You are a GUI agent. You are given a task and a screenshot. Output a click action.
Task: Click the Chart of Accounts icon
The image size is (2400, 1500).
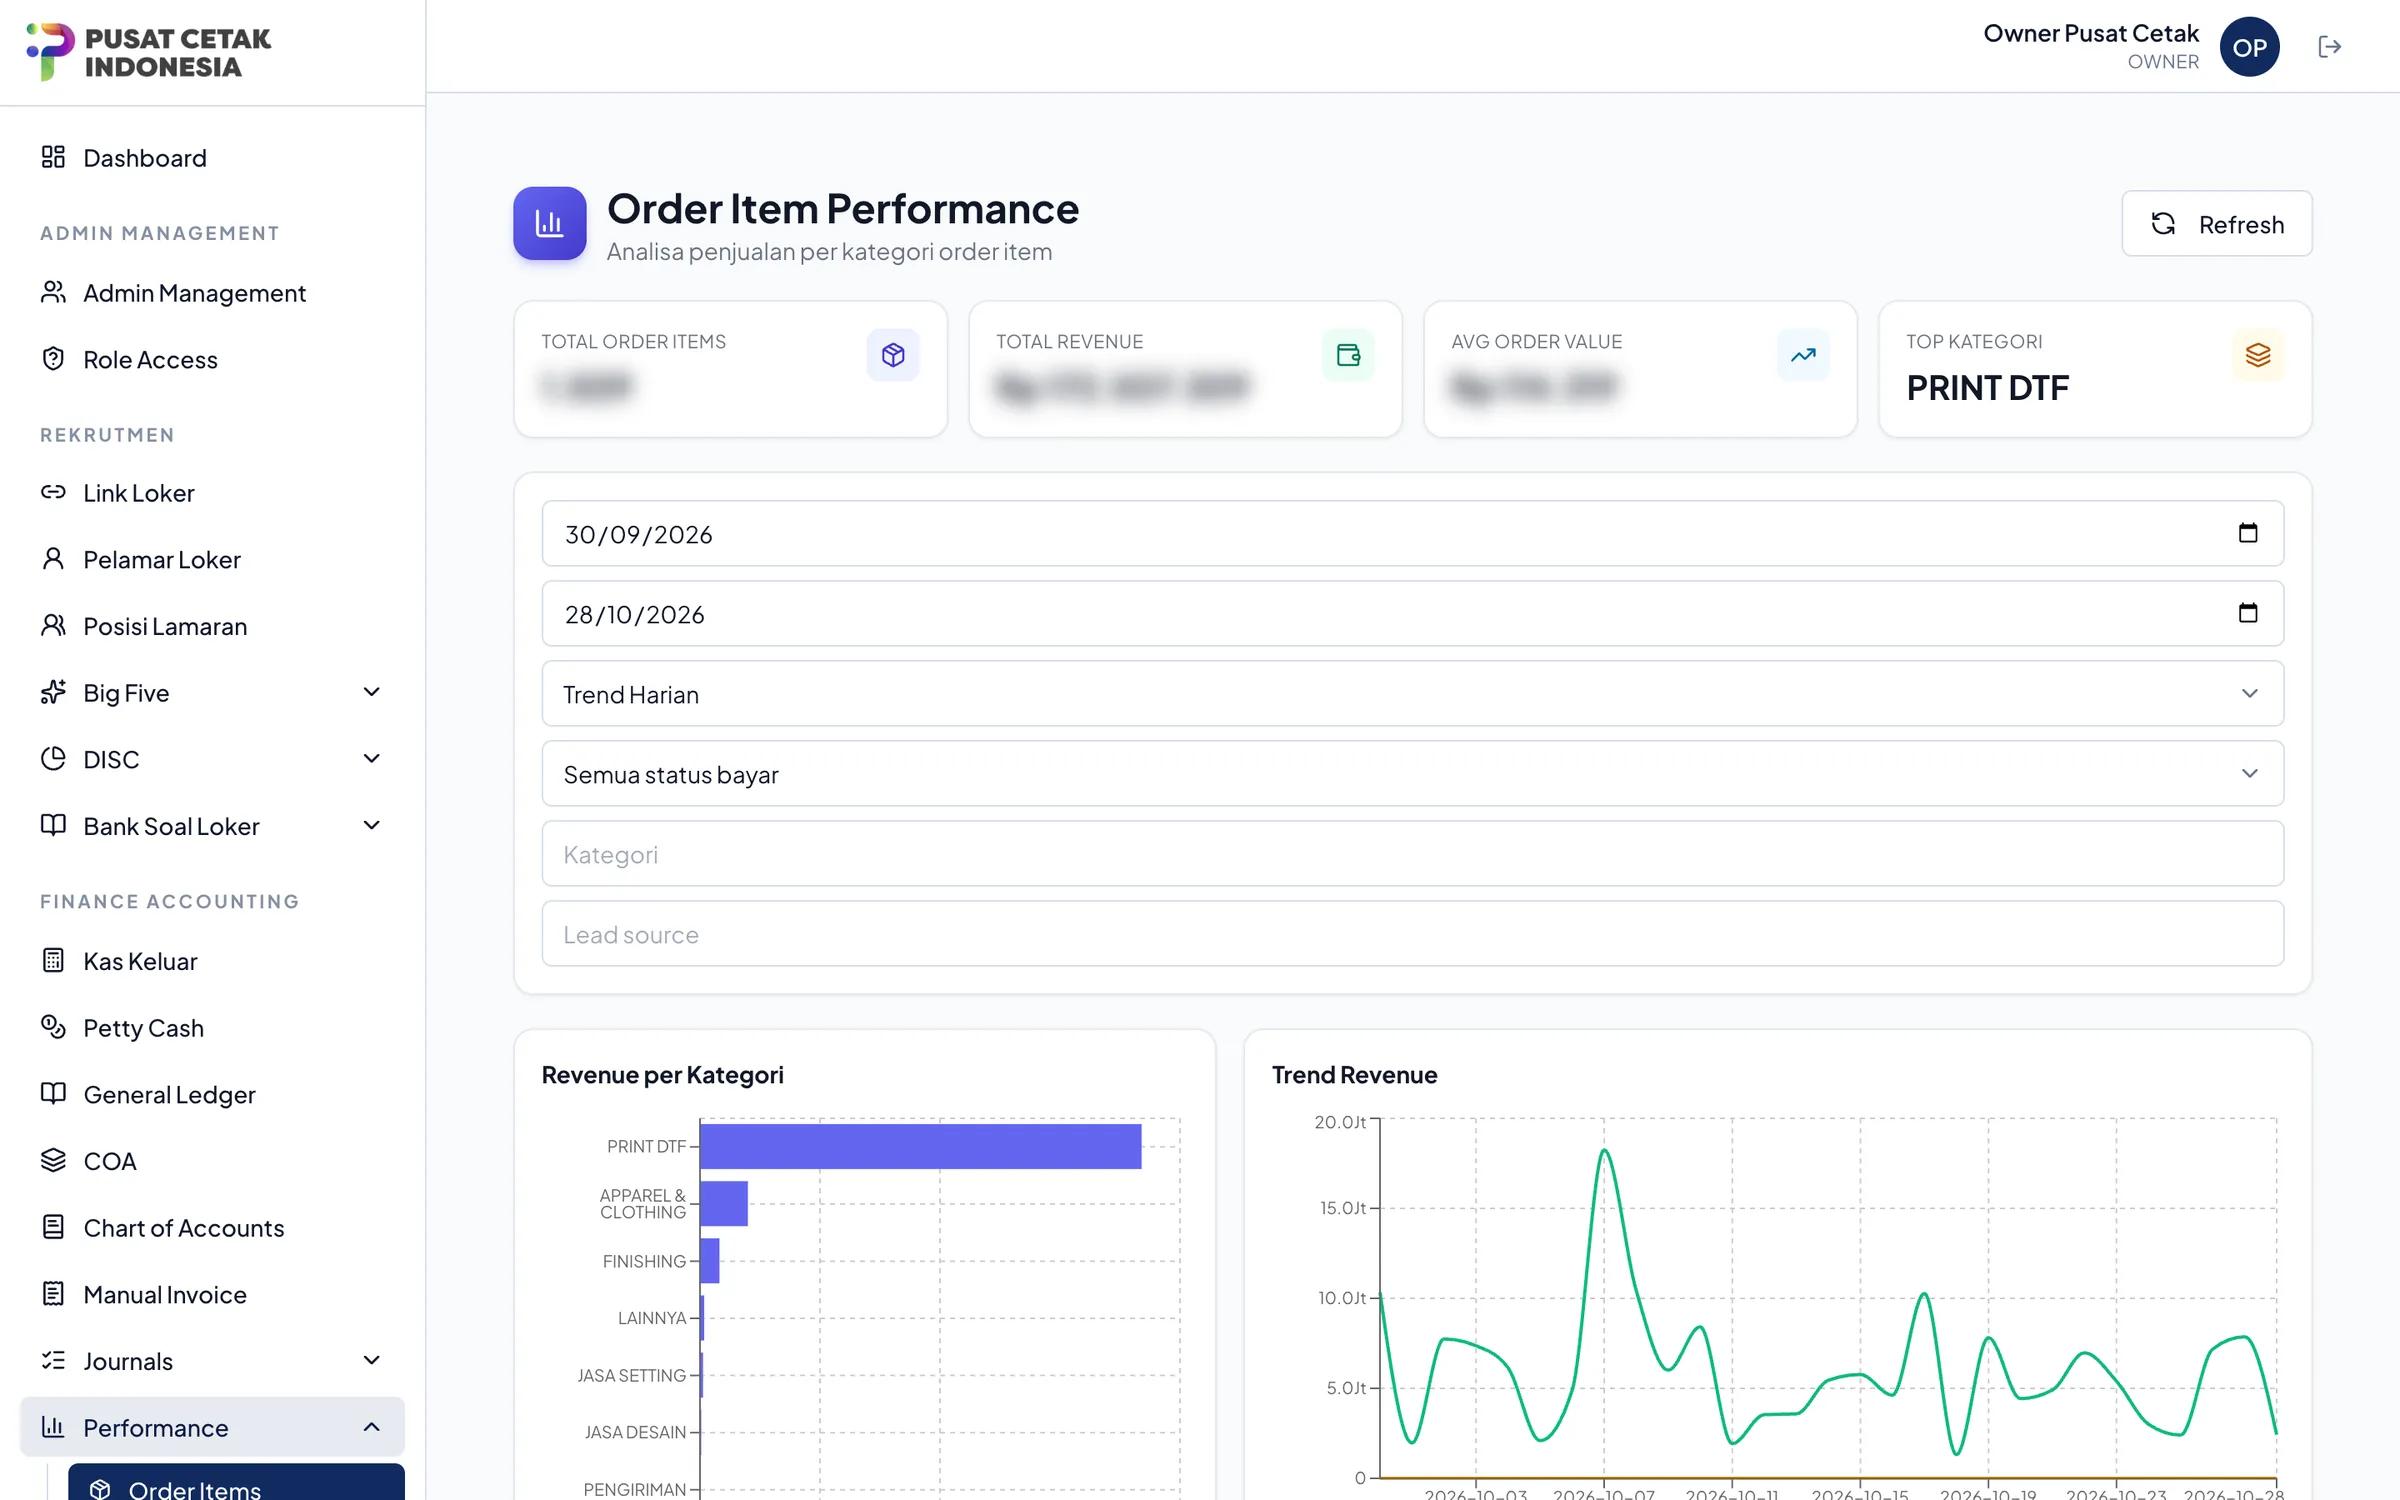click(53, 1227)
